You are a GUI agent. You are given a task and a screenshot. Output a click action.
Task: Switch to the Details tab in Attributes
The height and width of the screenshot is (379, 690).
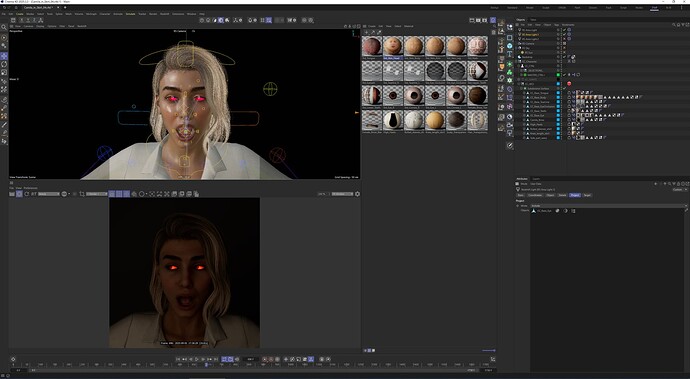(562, 195)
